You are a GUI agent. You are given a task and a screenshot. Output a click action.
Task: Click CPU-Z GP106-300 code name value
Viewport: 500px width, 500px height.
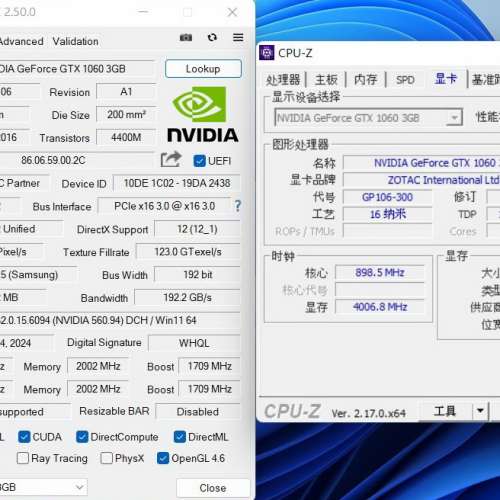pyautogui.click(x=387, y=197)
